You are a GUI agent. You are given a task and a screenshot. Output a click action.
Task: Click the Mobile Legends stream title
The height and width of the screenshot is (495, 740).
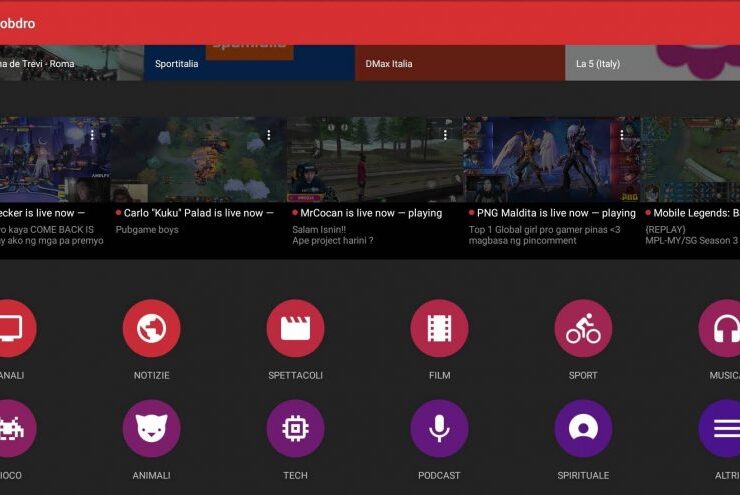point(697,213)
